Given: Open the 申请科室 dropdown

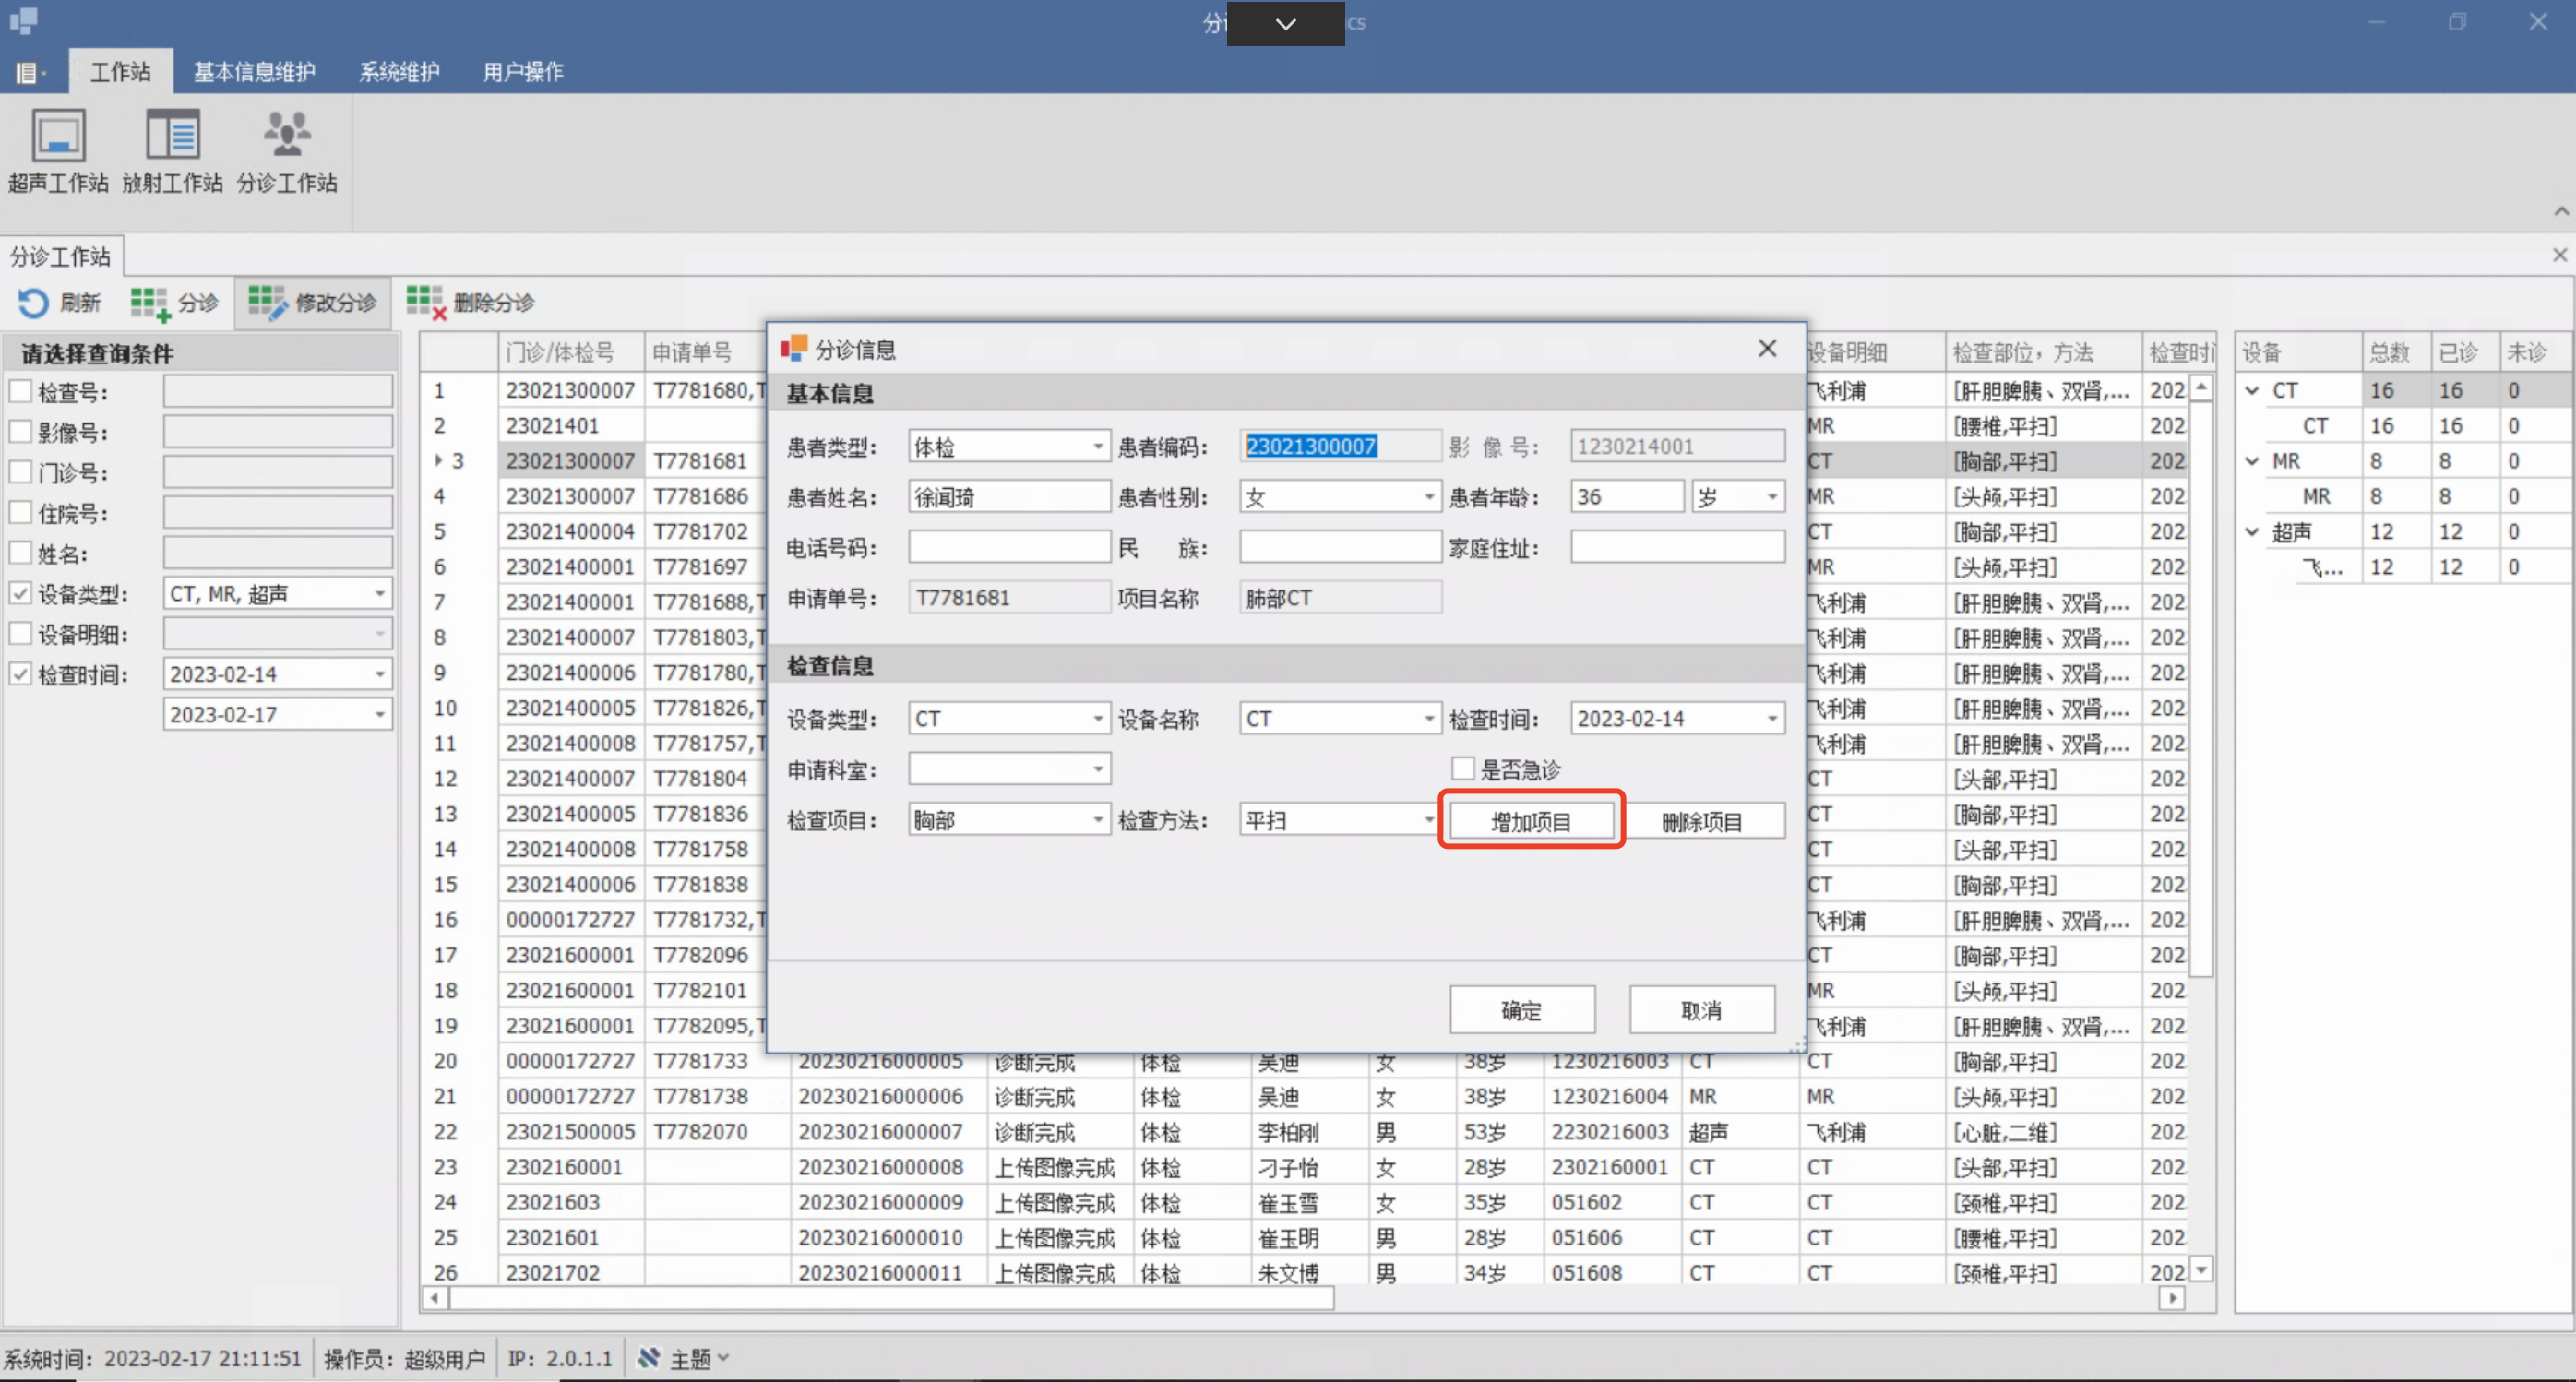Looking at the screenshot, I should click(x=1097, y=769).
